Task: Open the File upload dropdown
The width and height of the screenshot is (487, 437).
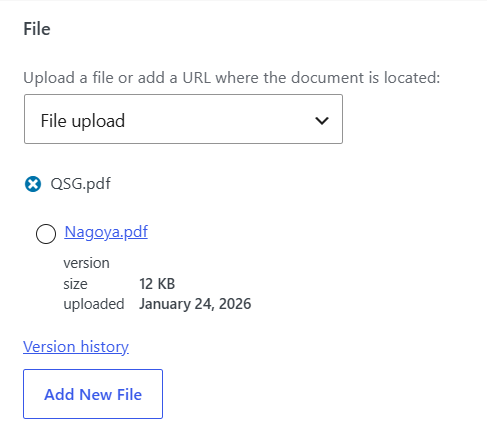Action: 183,119
